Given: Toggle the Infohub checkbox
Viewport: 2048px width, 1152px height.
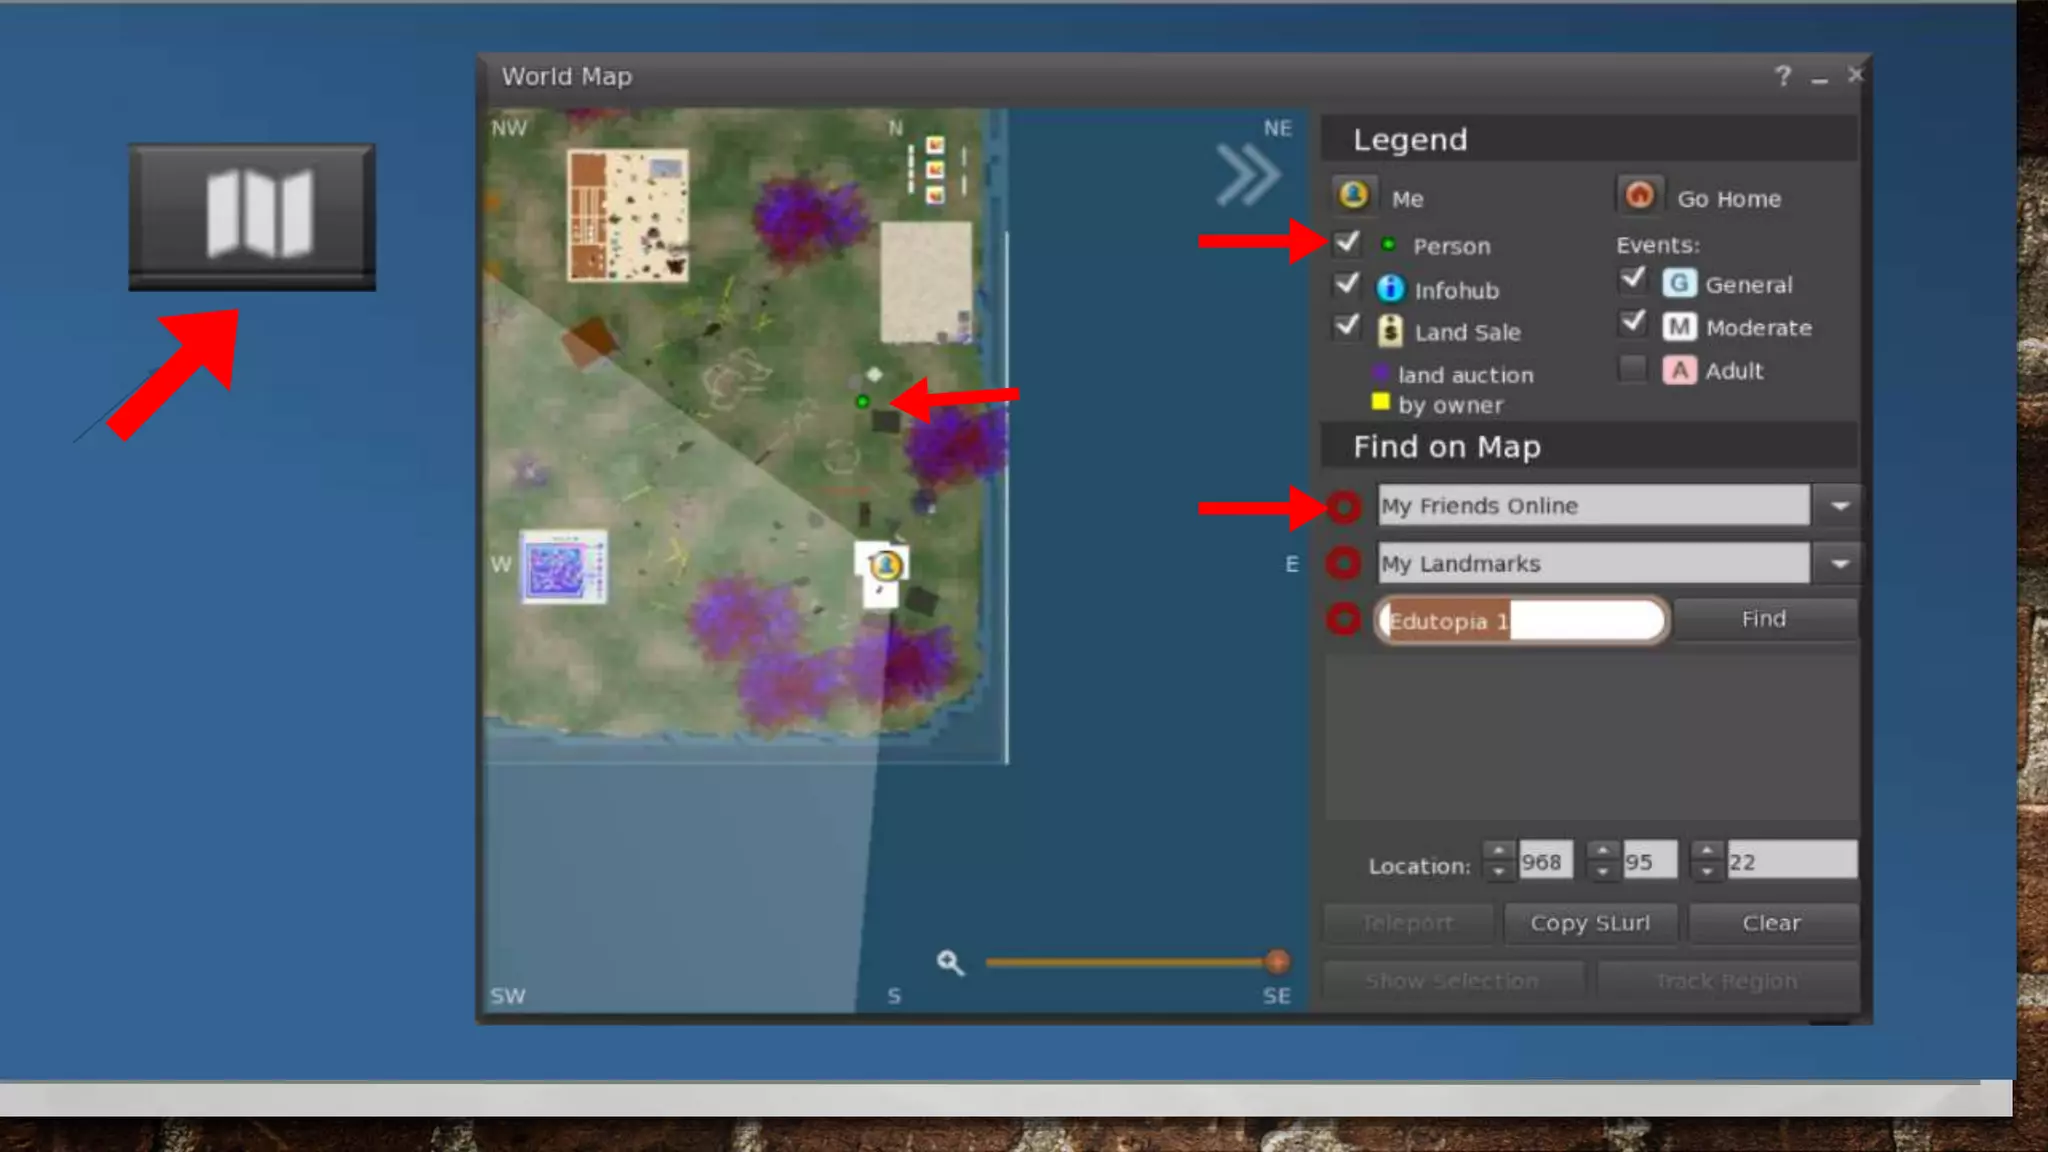Looking at the screenshot, I should pos(1347,285).
